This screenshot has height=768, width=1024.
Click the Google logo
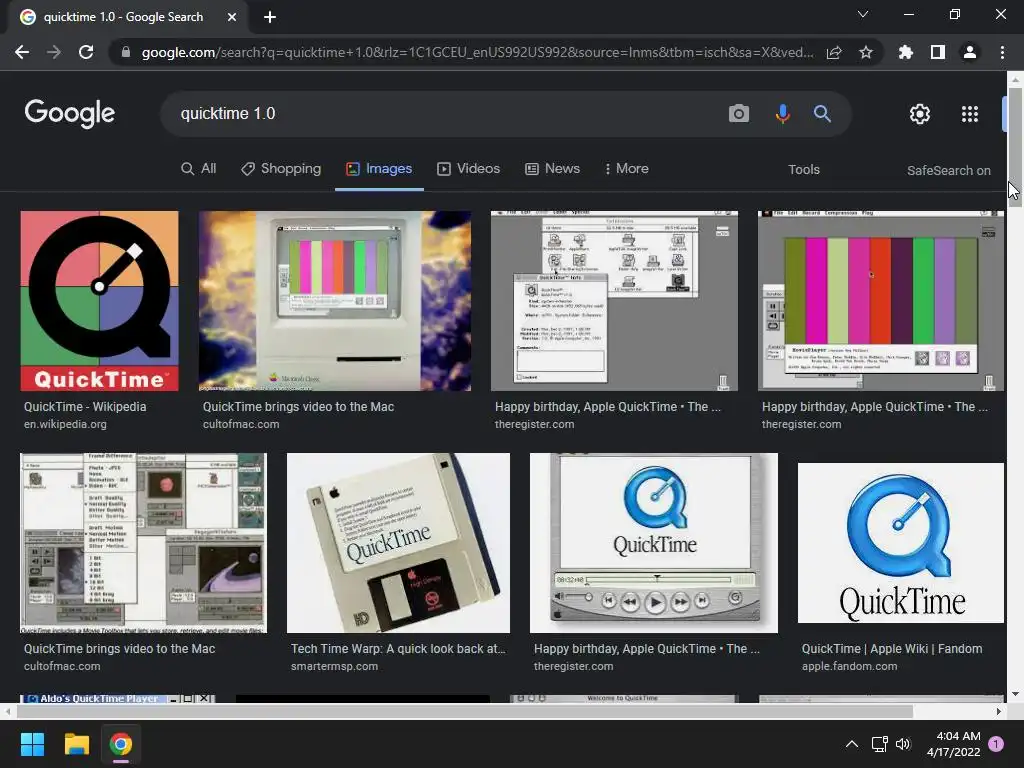70,114
